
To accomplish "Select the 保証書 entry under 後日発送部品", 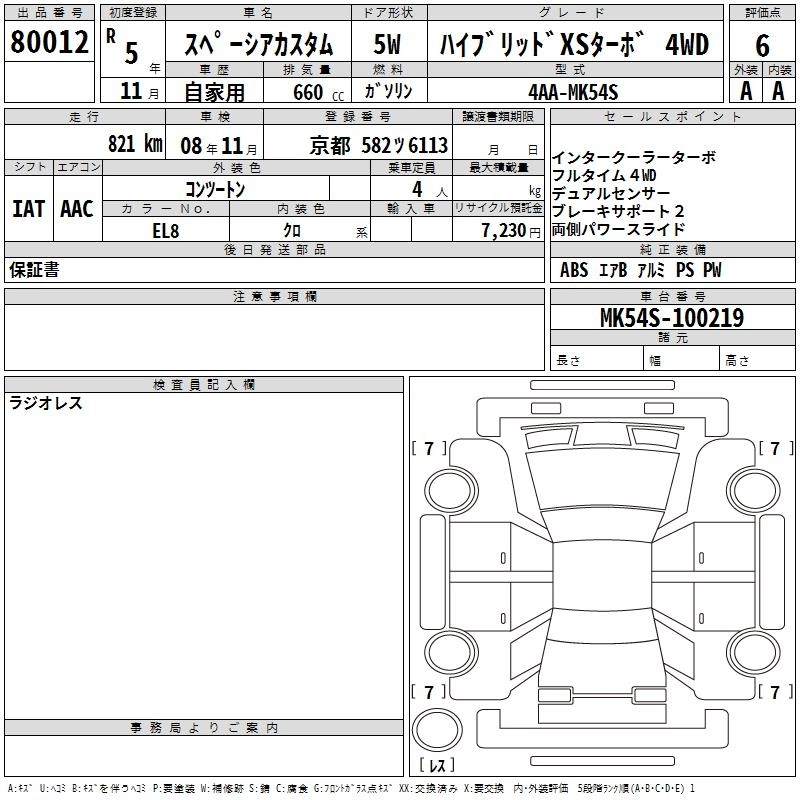I will coord(34,270).
